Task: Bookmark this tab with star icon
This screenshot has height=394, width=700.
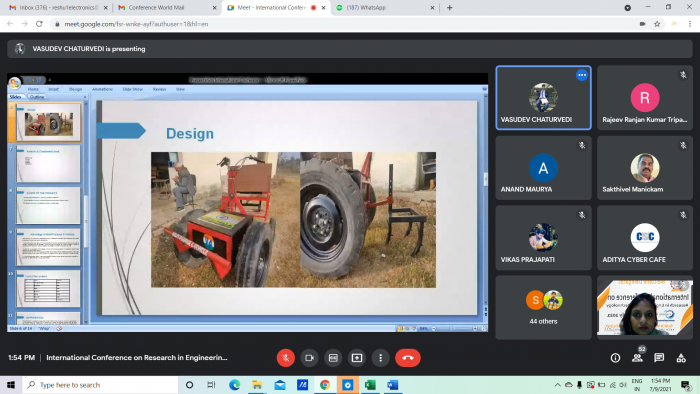Action: coord(657,24)
